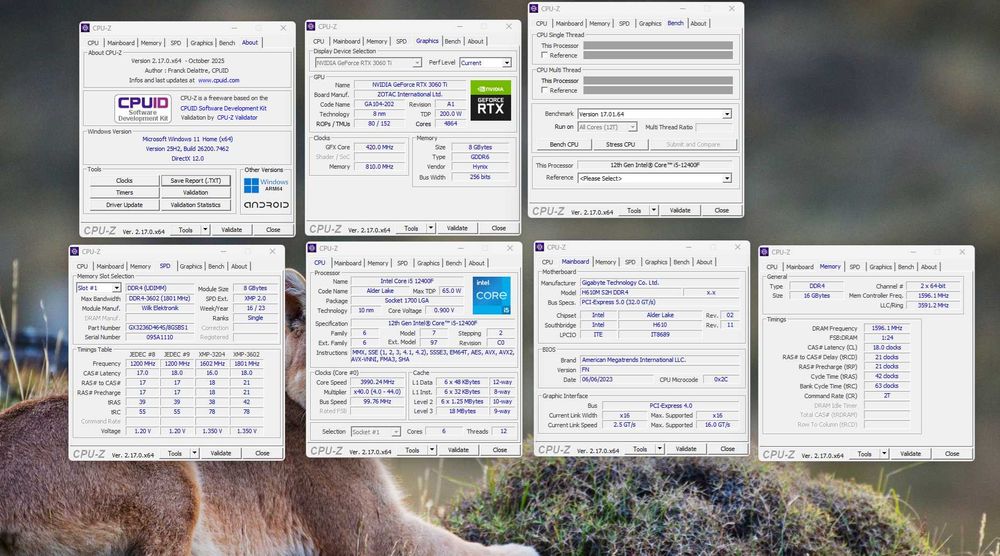Start the Bench CPU button

[x=564, y=144]
